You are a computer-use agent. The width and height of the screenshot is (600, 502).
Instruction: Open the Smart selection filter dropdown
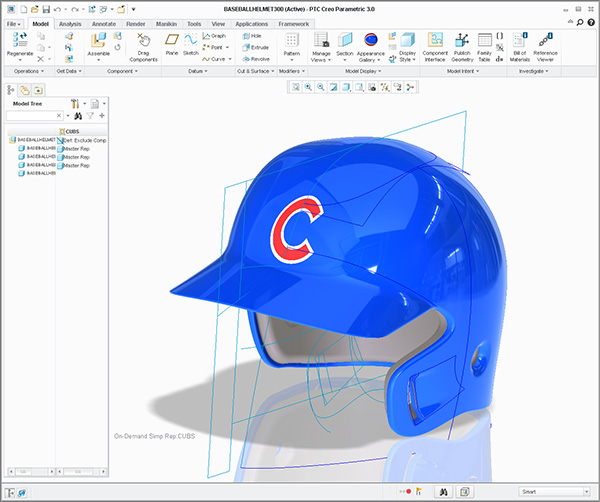coord(586,492)
